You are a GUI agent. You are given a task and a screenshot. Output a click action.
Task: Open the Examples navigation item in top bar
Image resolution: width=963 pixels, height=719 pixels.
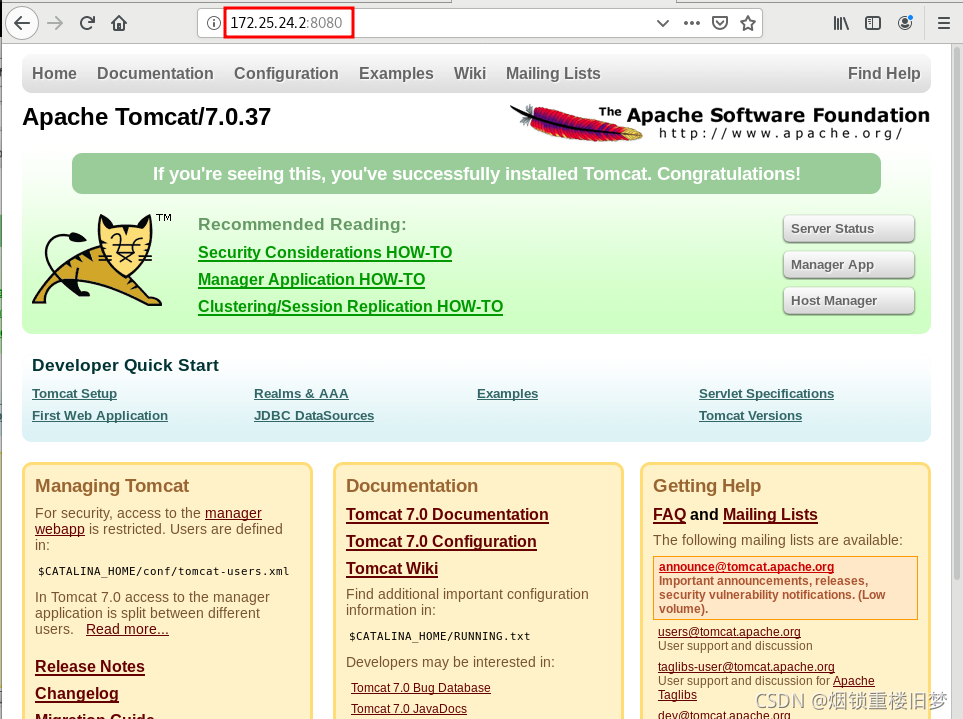click(x=396, y=74)
